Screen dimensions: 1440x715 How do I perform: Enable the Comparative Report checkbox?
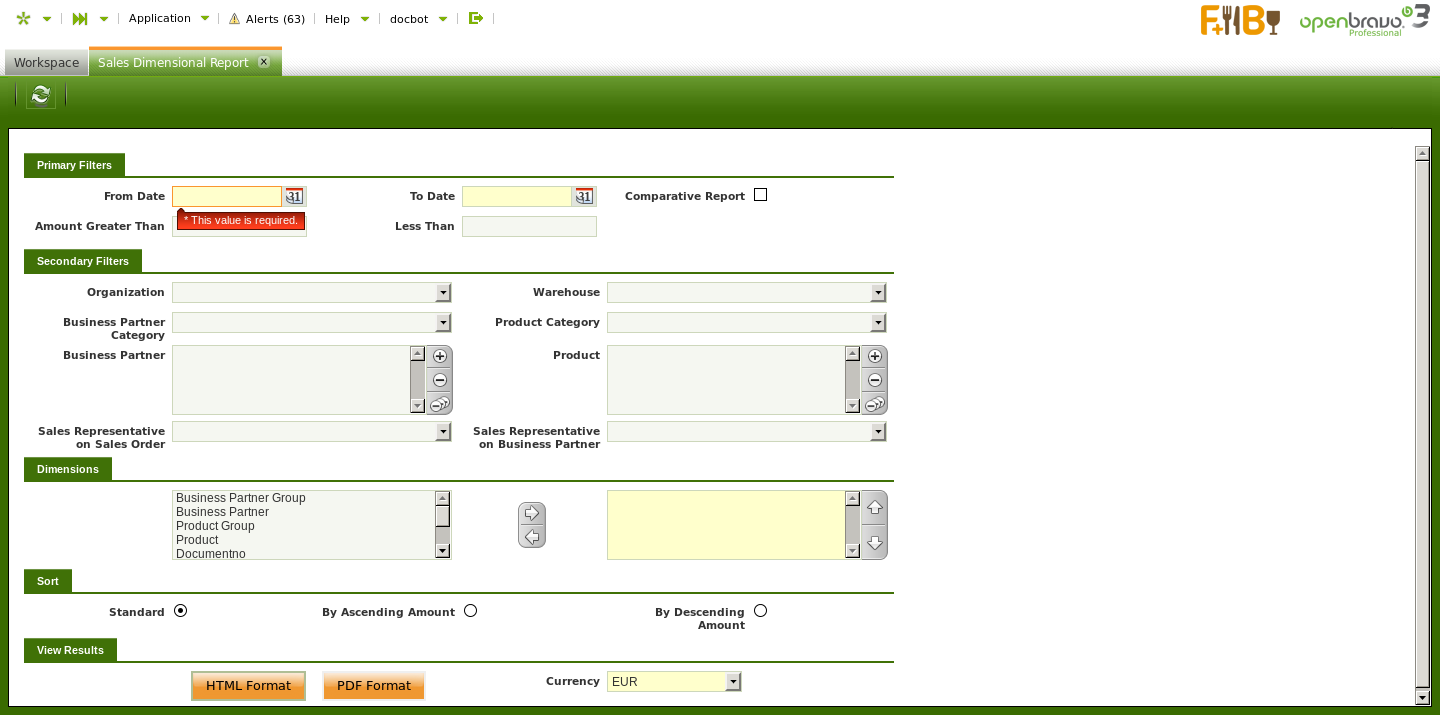760,195
